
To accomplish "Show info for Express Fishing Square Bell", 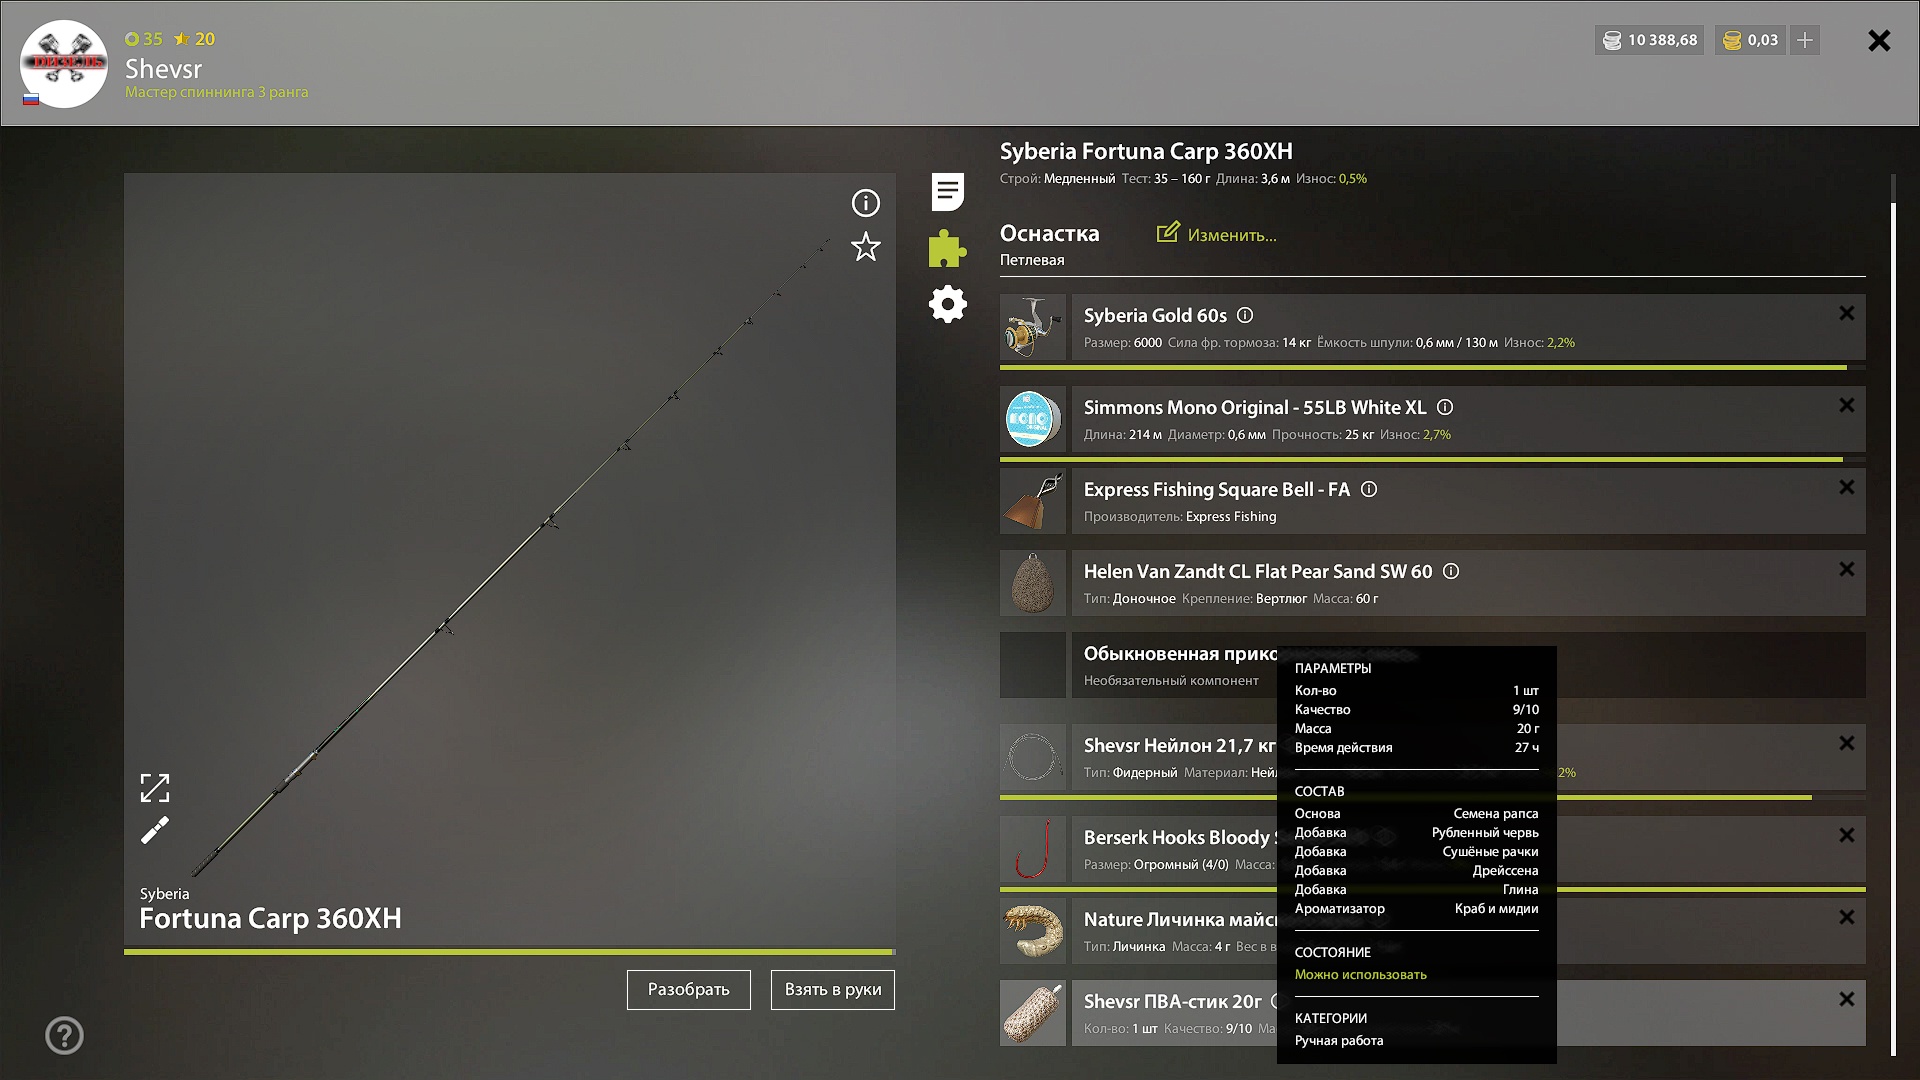I will (1369, 489).
